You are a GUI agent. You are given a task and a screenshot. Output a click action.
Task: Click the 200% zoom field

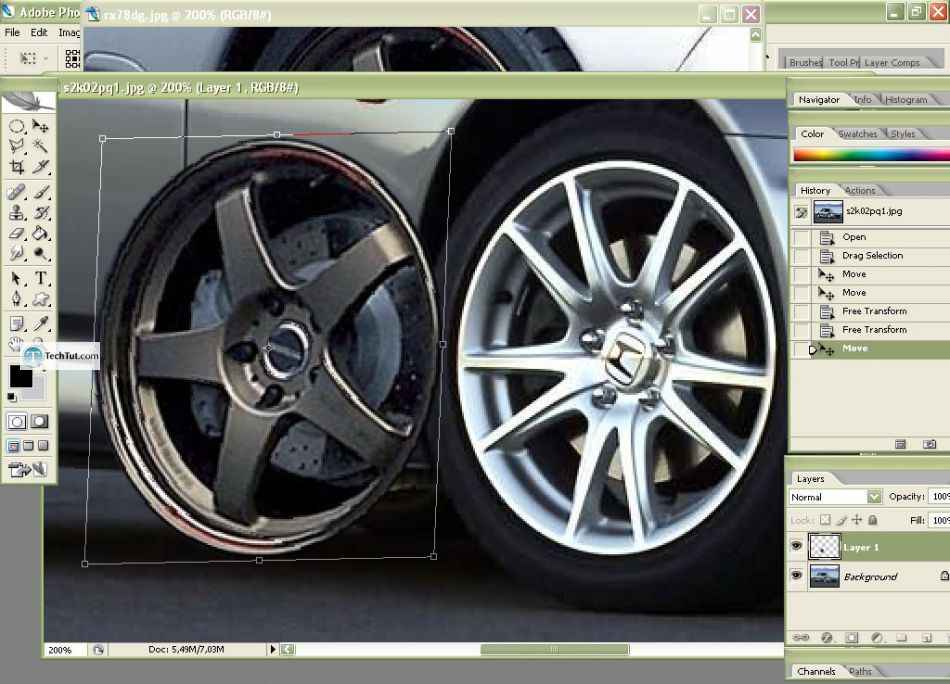click(x=64, y=650)
